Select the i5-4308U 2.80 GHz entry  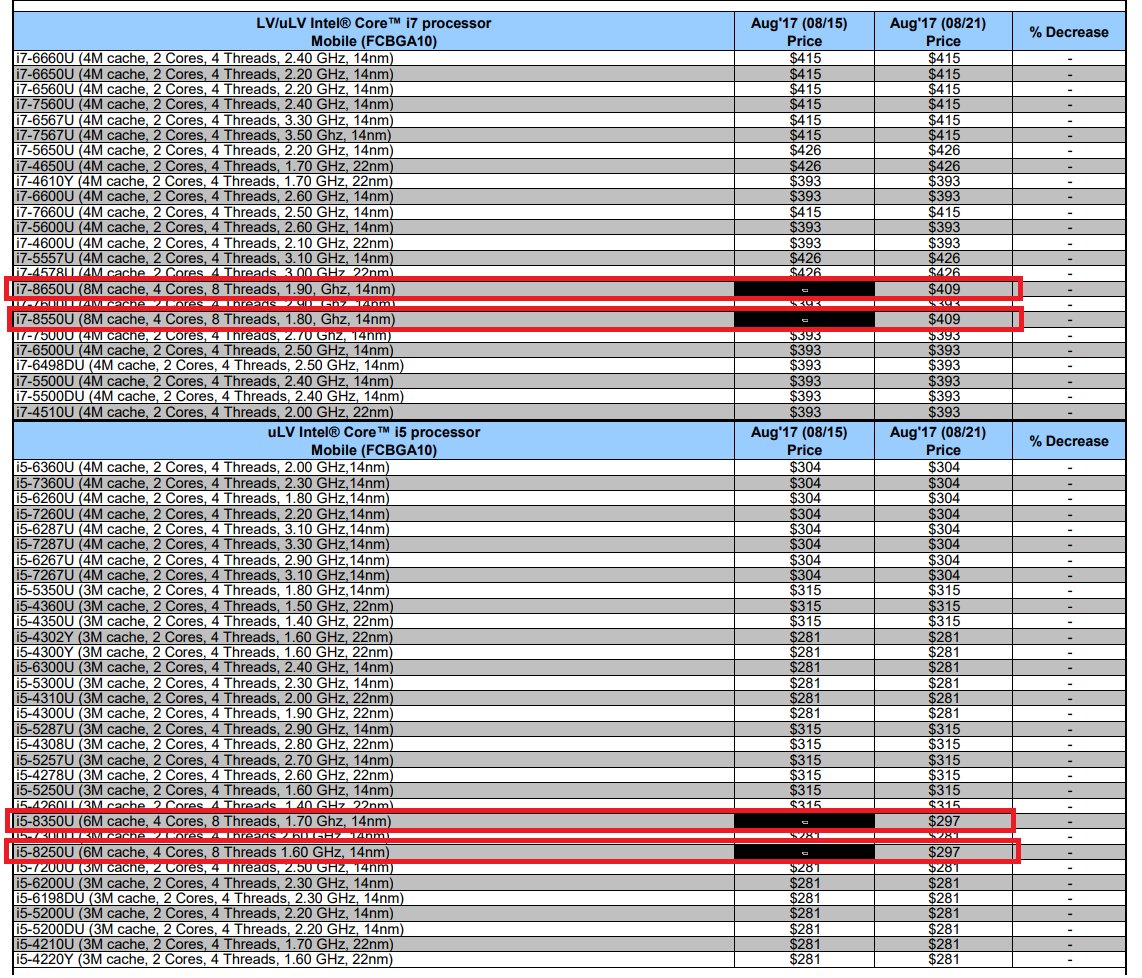pos(205,745)
